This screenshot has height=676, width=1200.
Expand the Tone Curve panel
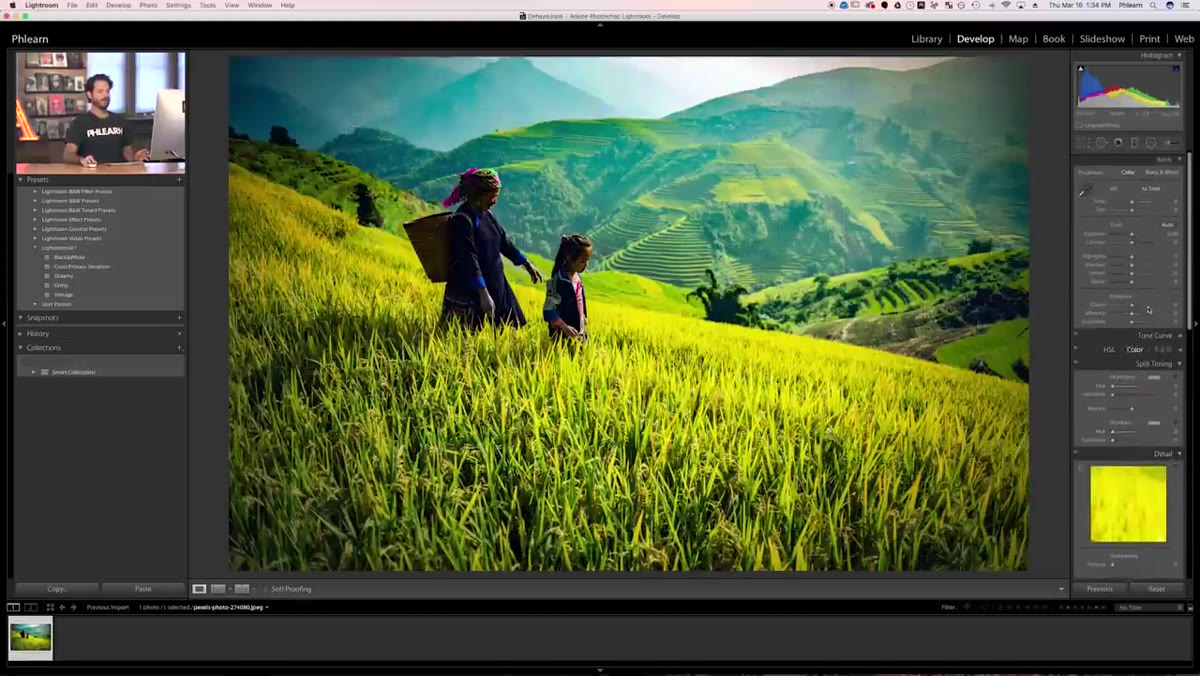tap(1179, 336)
